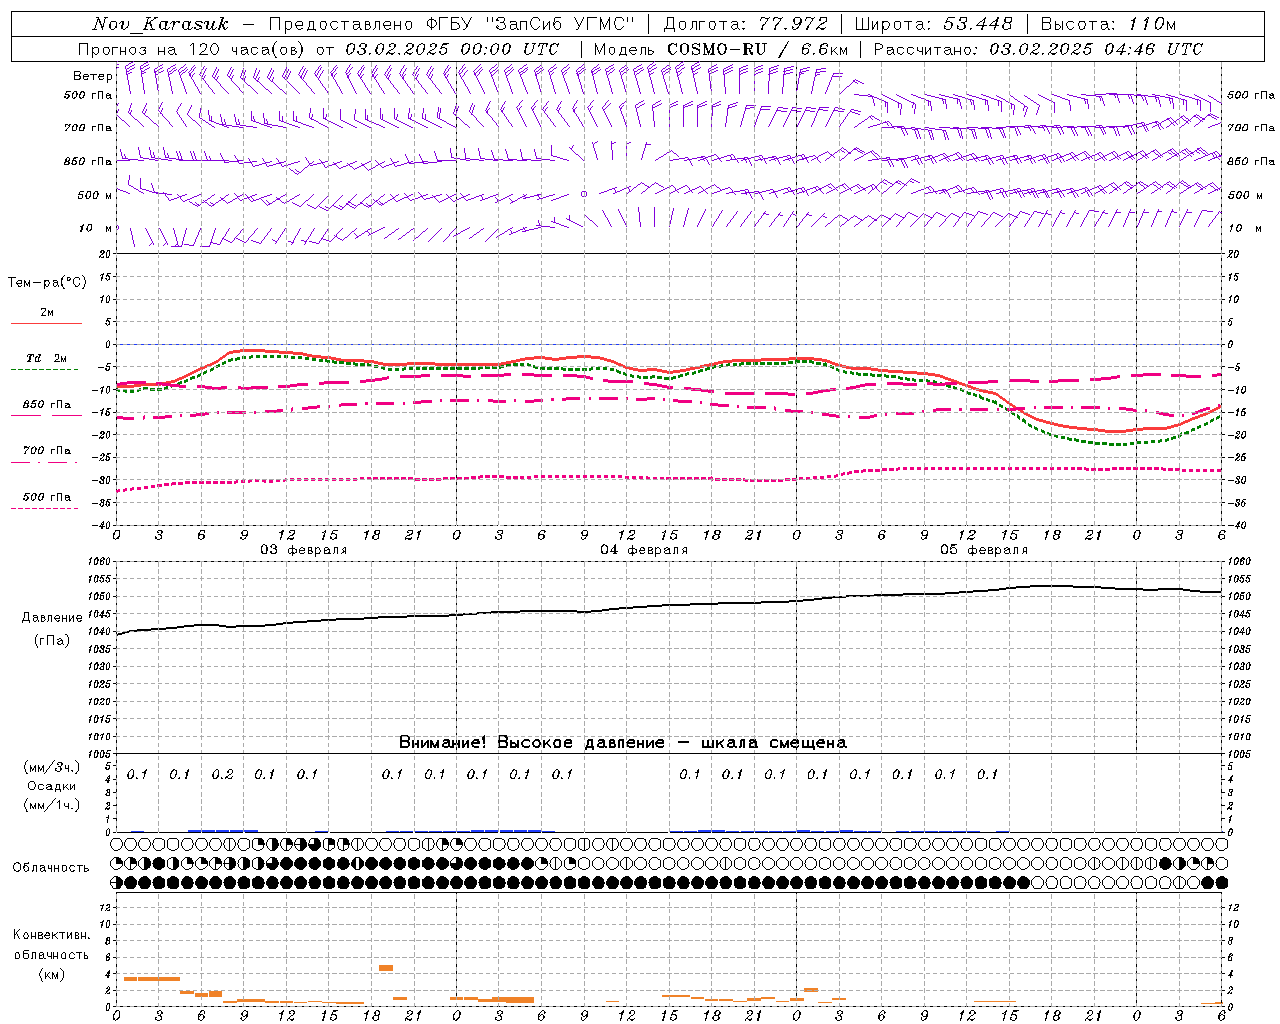The image size is (1280, 1024).
Task: Click the Внимание! Высокое давление warning text
Action: (622, 742)
